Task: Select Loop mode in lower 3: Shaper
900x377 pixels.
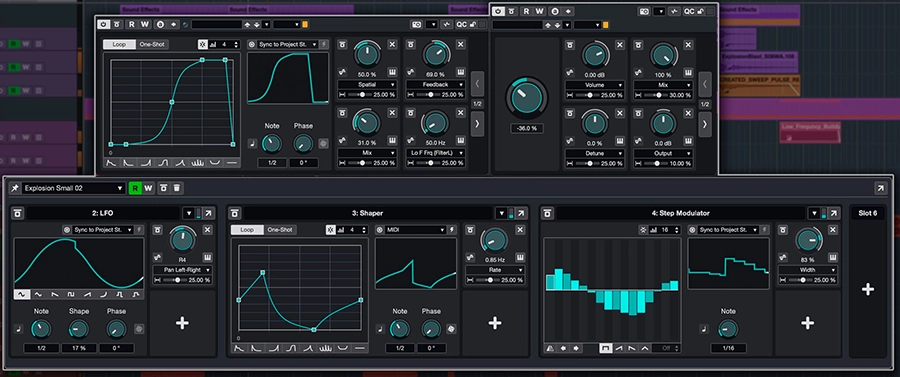Action: pos(247,230)
